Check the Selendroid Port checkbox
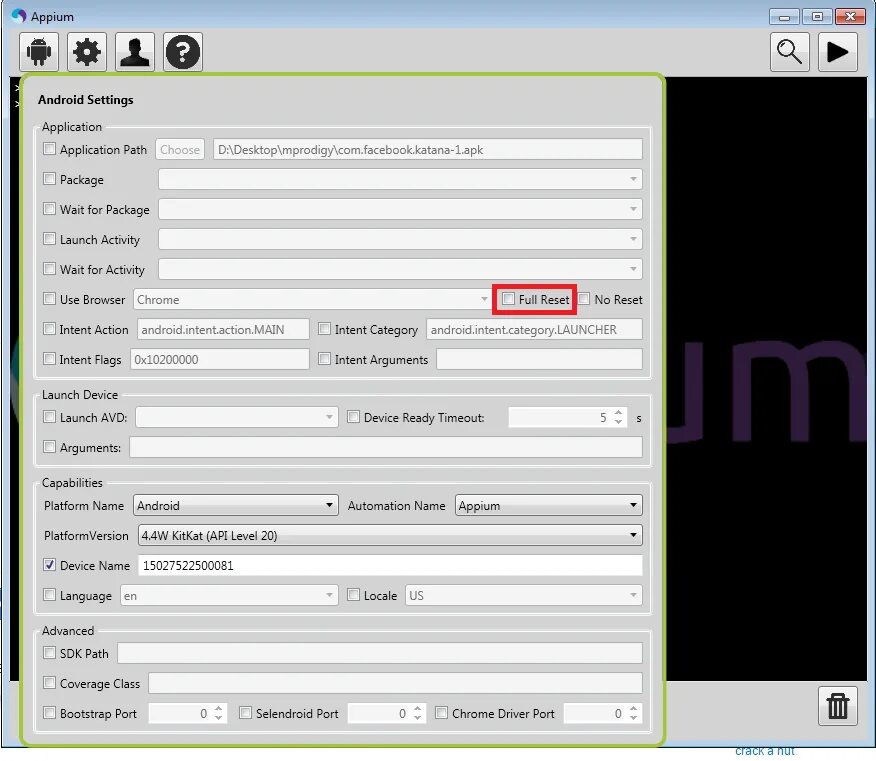Viewport: 876px width, 761px height. pyautogui.click(x=245, y=713)
